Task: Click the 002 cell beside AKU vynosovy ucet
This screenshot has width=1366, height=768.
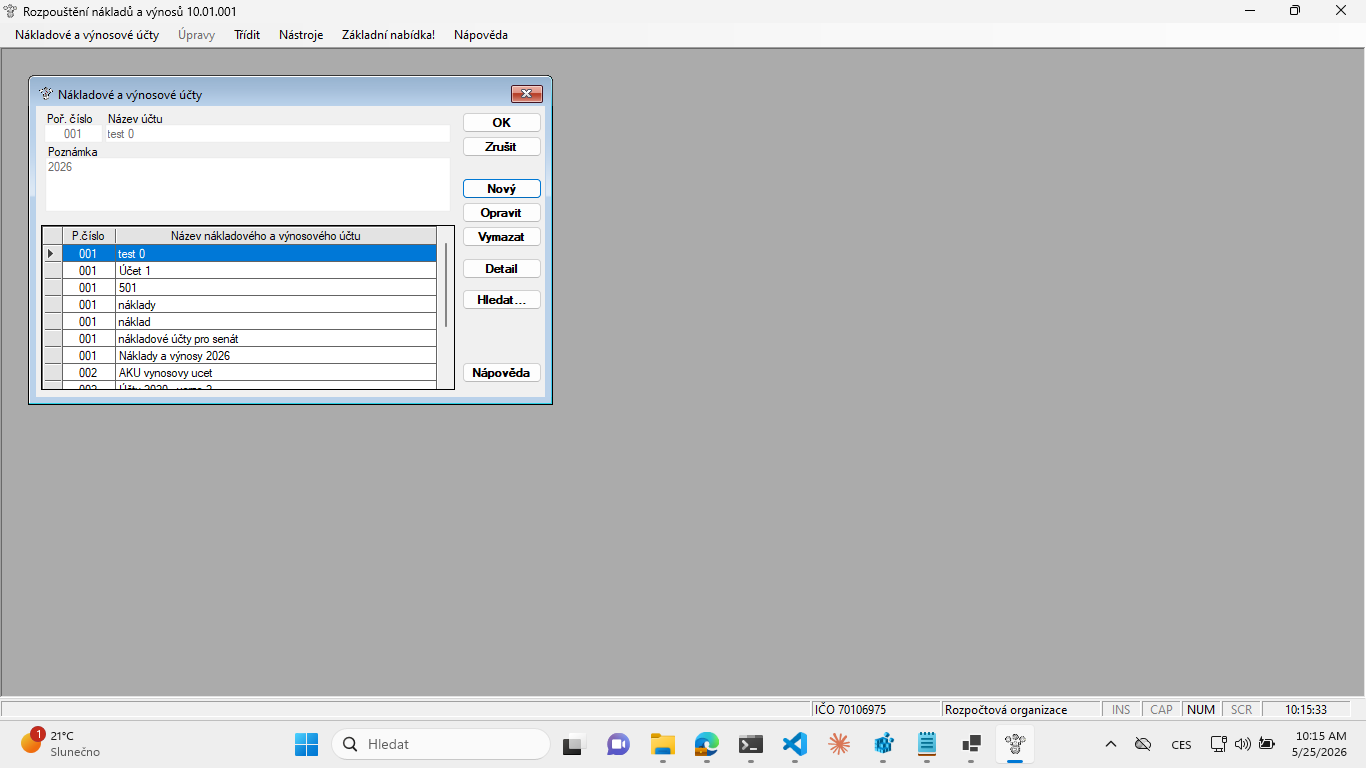Action: (88, 373)
